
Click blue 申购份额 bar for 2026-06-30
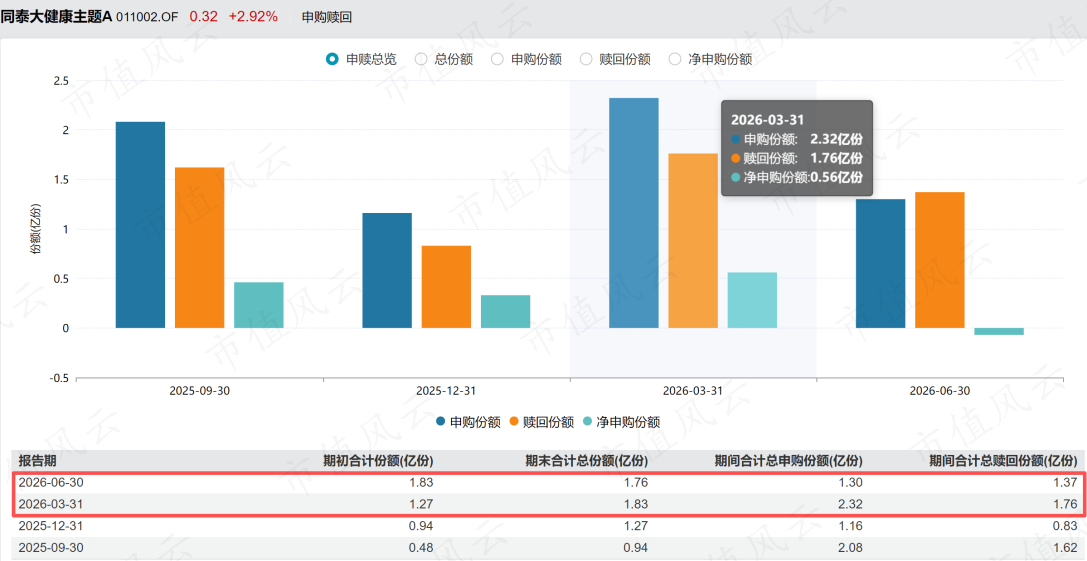(880, 264)
